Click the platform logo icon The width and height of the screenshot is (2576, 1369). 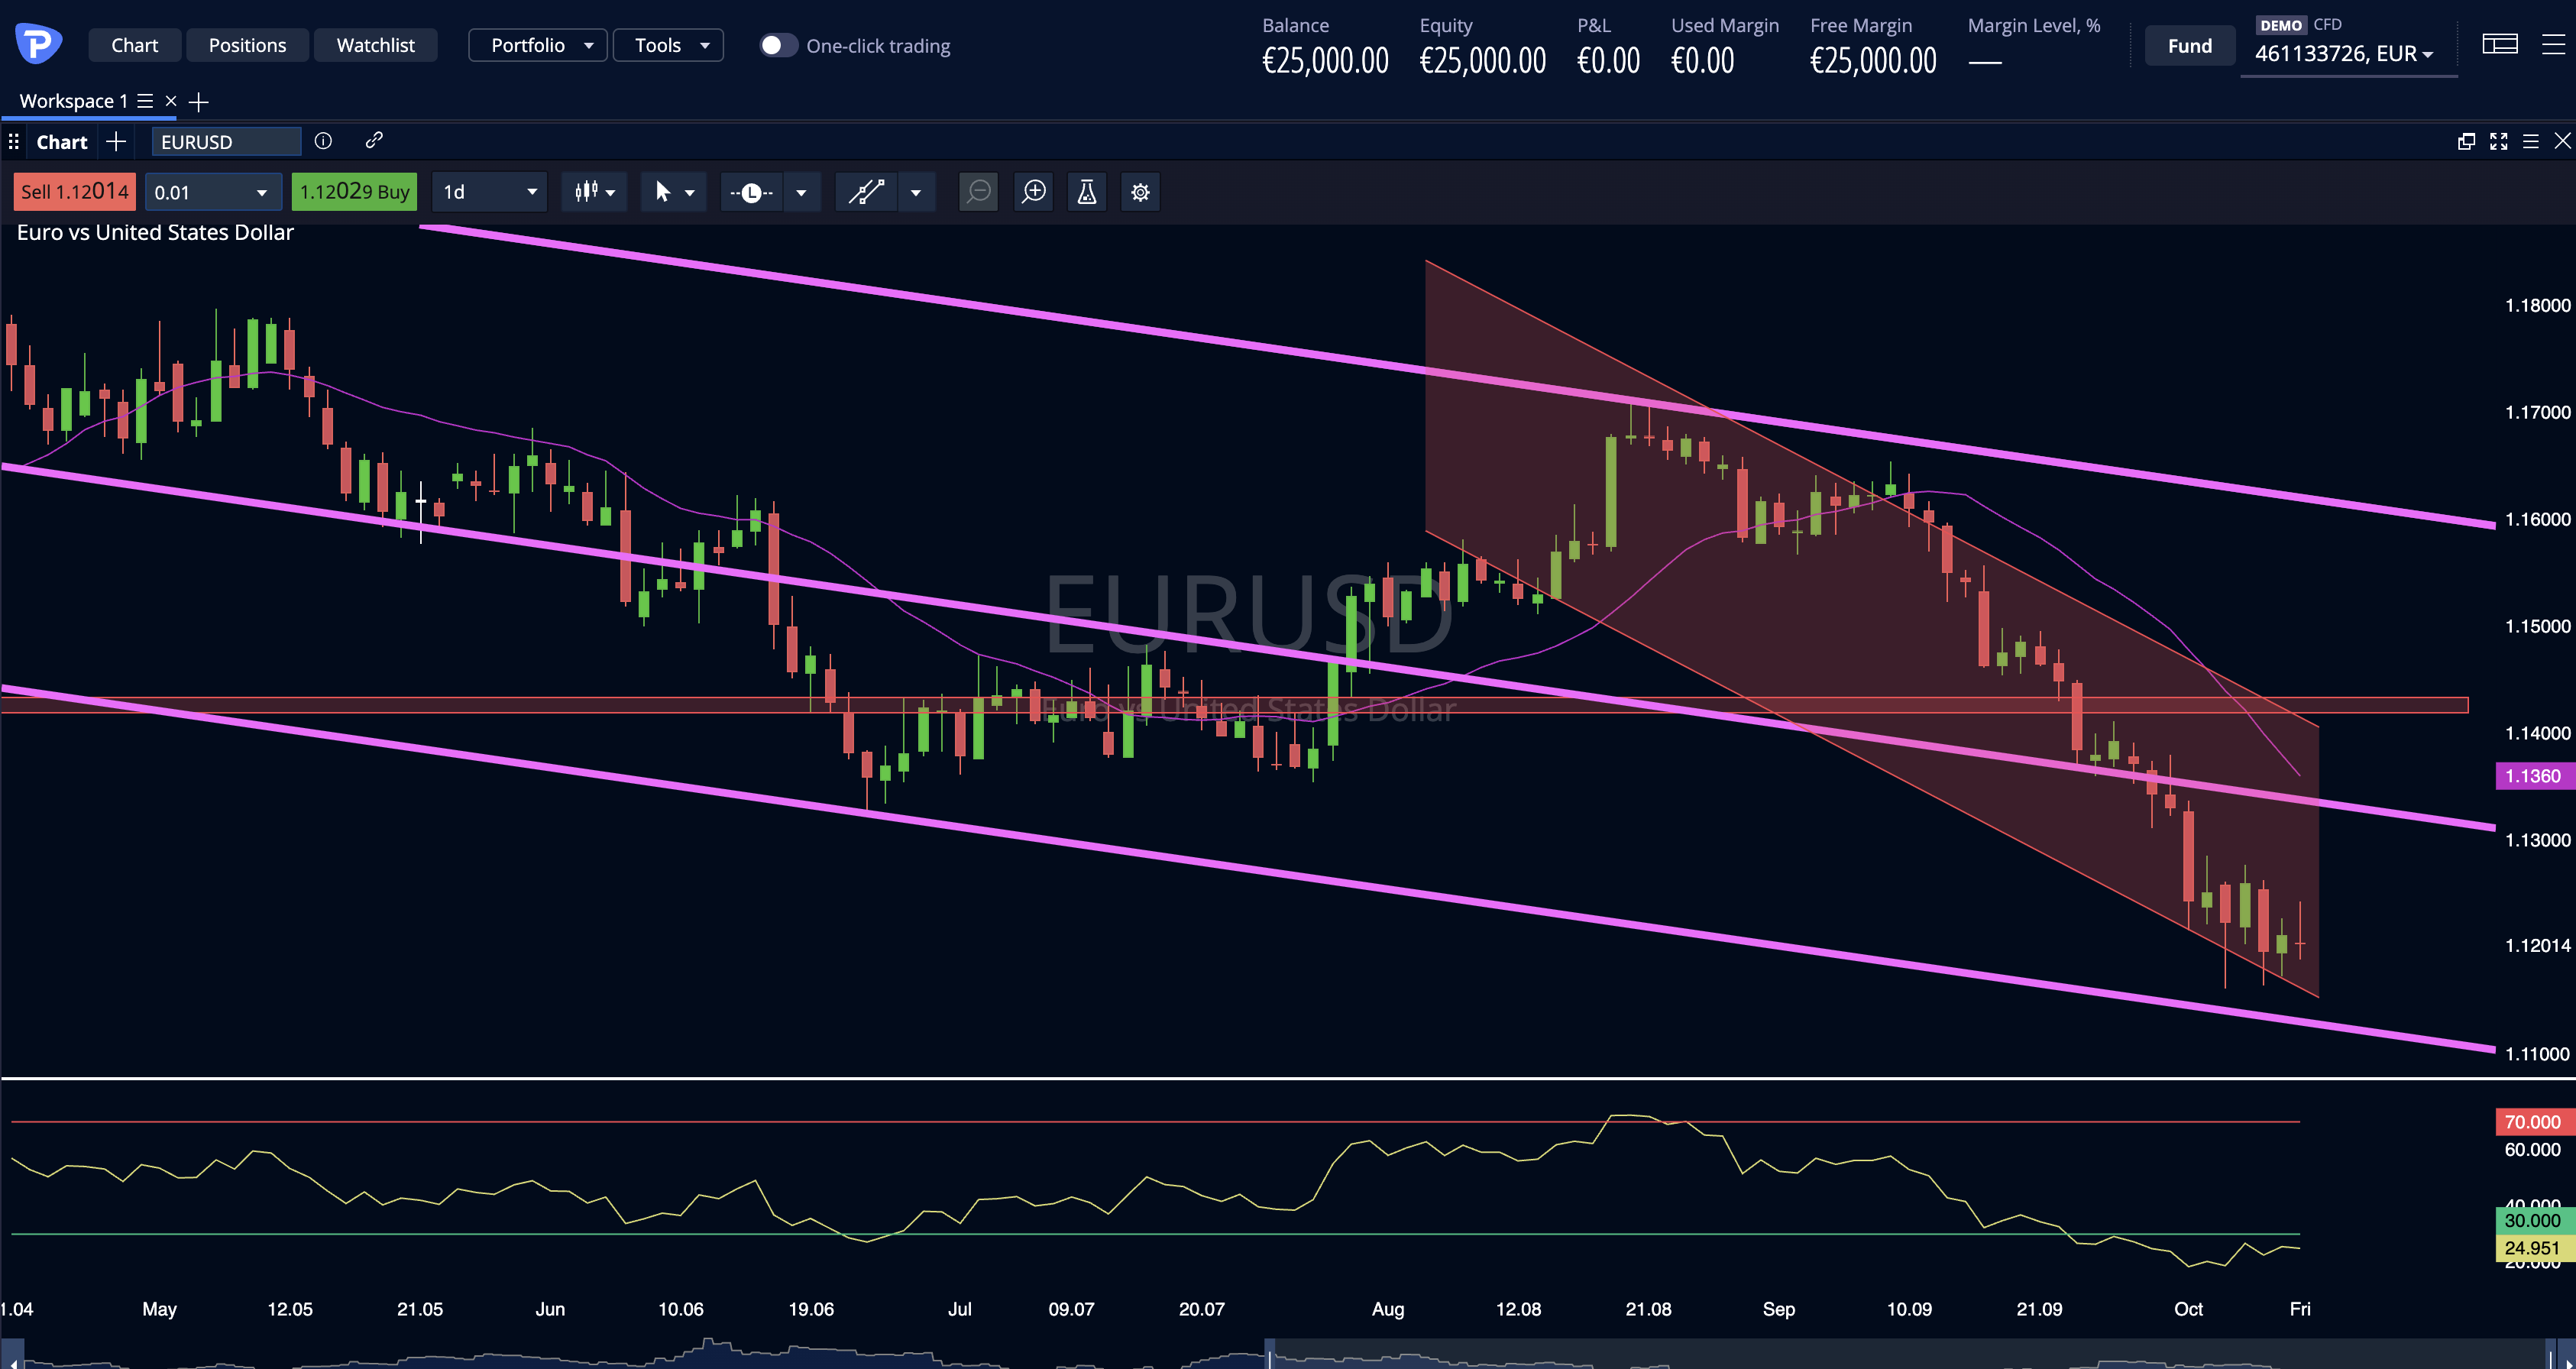coord(38,44)
